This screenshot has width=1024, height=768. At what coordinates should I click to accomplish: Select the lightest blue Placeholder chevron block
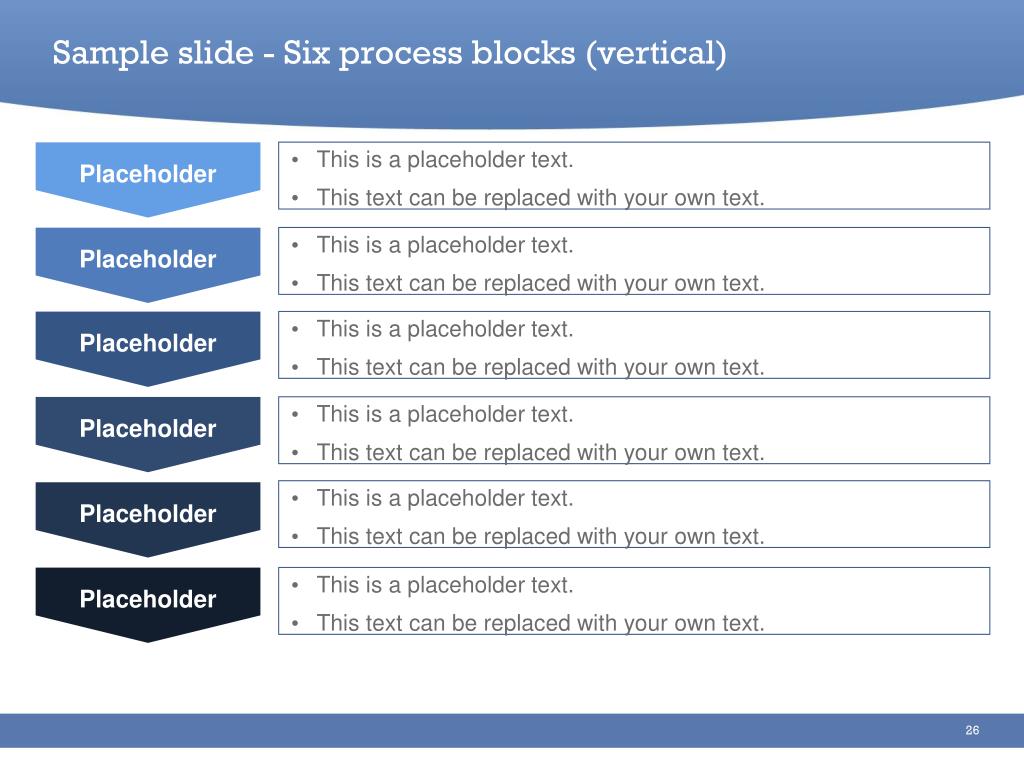(148, 178)
